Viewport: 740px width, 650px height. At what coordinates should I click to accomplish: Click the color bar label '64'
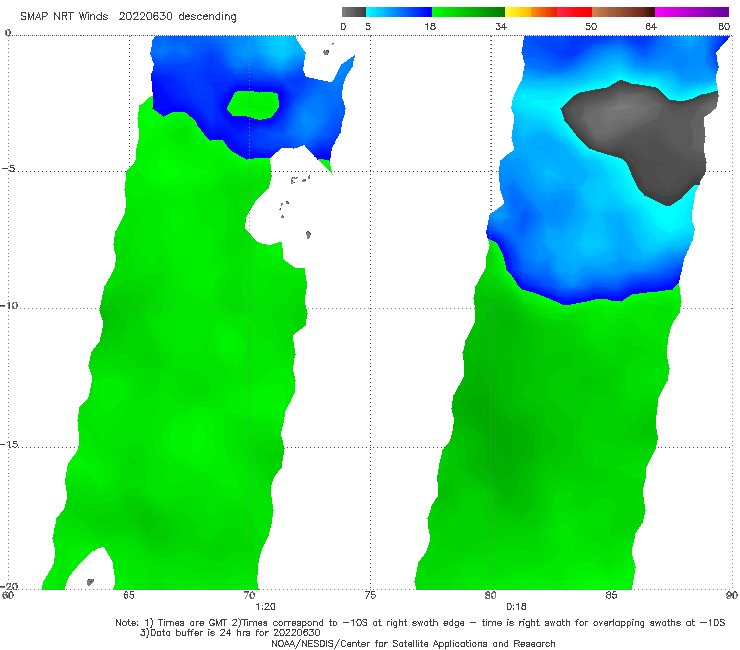coord(651,26)
